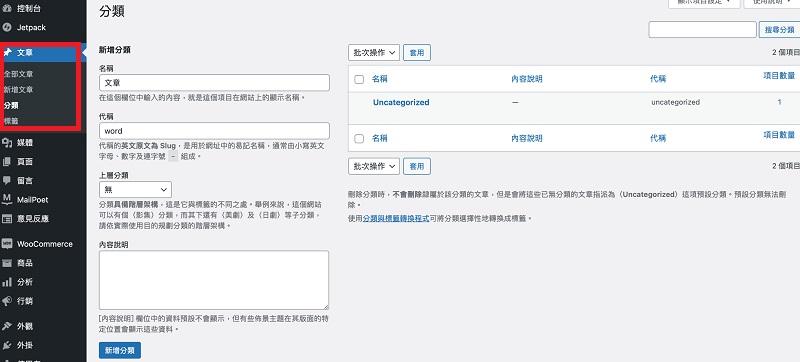Click the Appearance (外觀) brush icon
The image size is (800, 362).
[7, 326]
